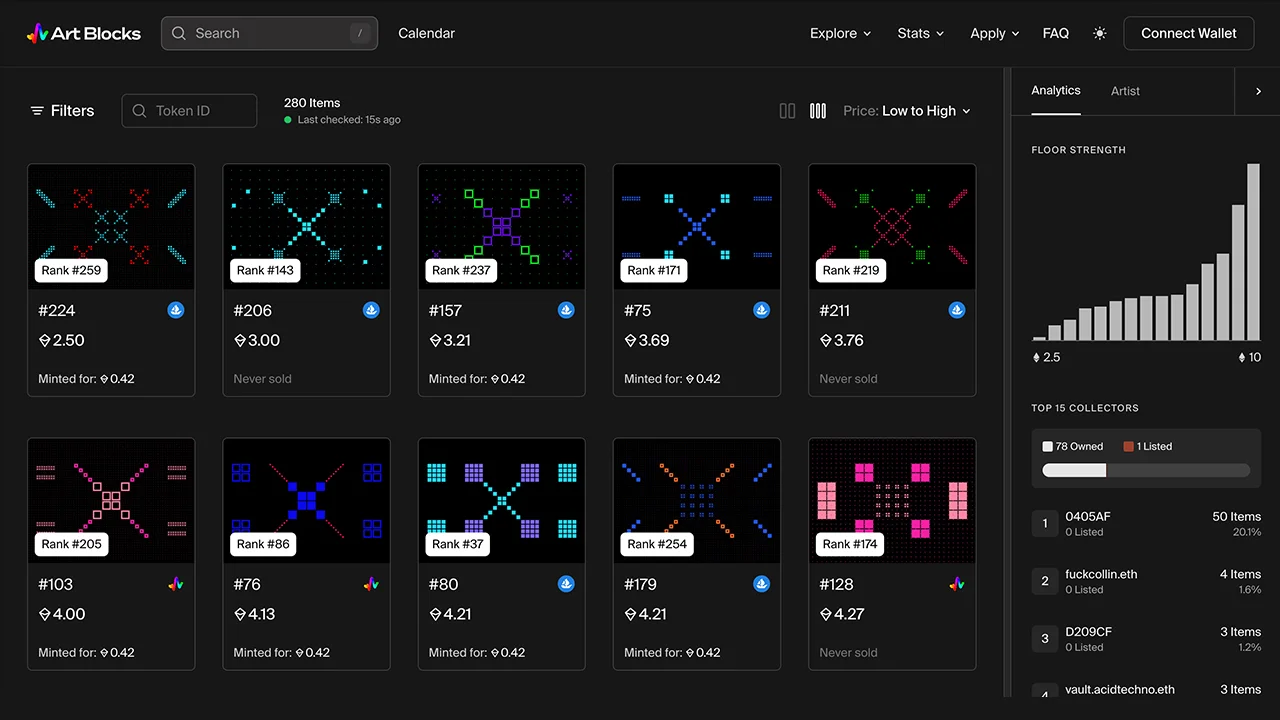Viewport: 1280px width, 720px height.
Task: Open token #224 thumbnail artwork
Action: tap(111, 227)
